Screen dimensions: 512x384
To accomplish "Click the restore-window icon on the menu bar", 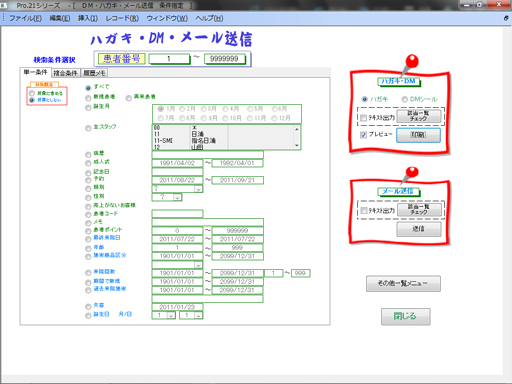I will 506,18.
